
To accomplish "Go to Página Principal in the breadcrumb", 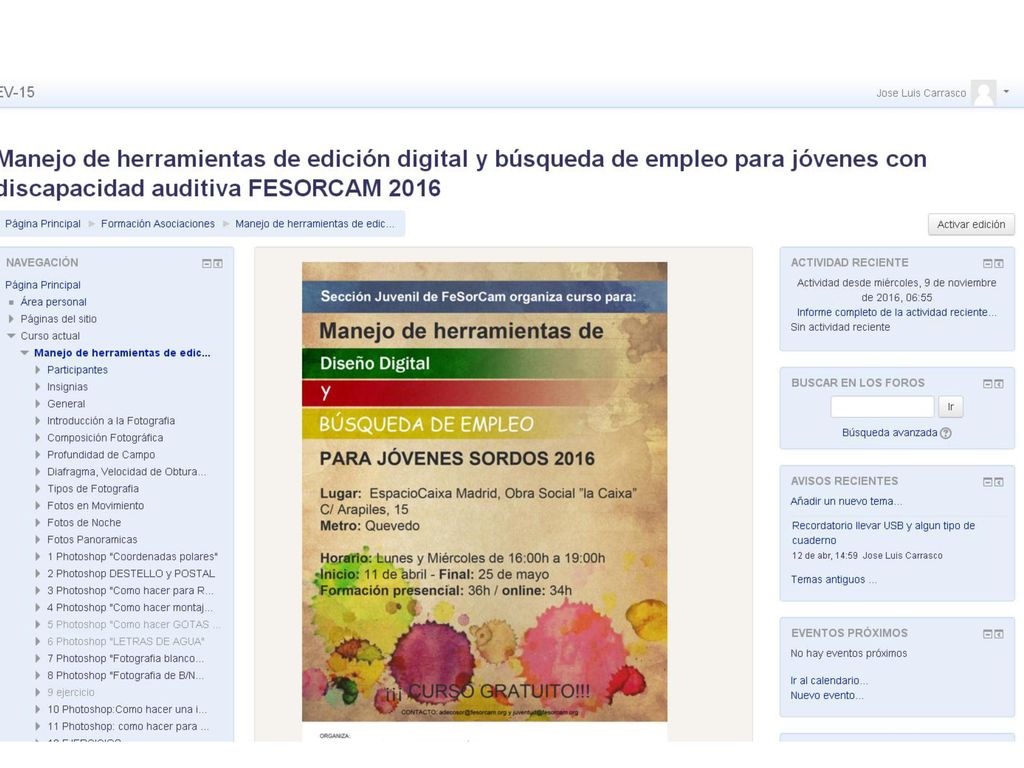I will pyautogui.click(x=43, y=223).
